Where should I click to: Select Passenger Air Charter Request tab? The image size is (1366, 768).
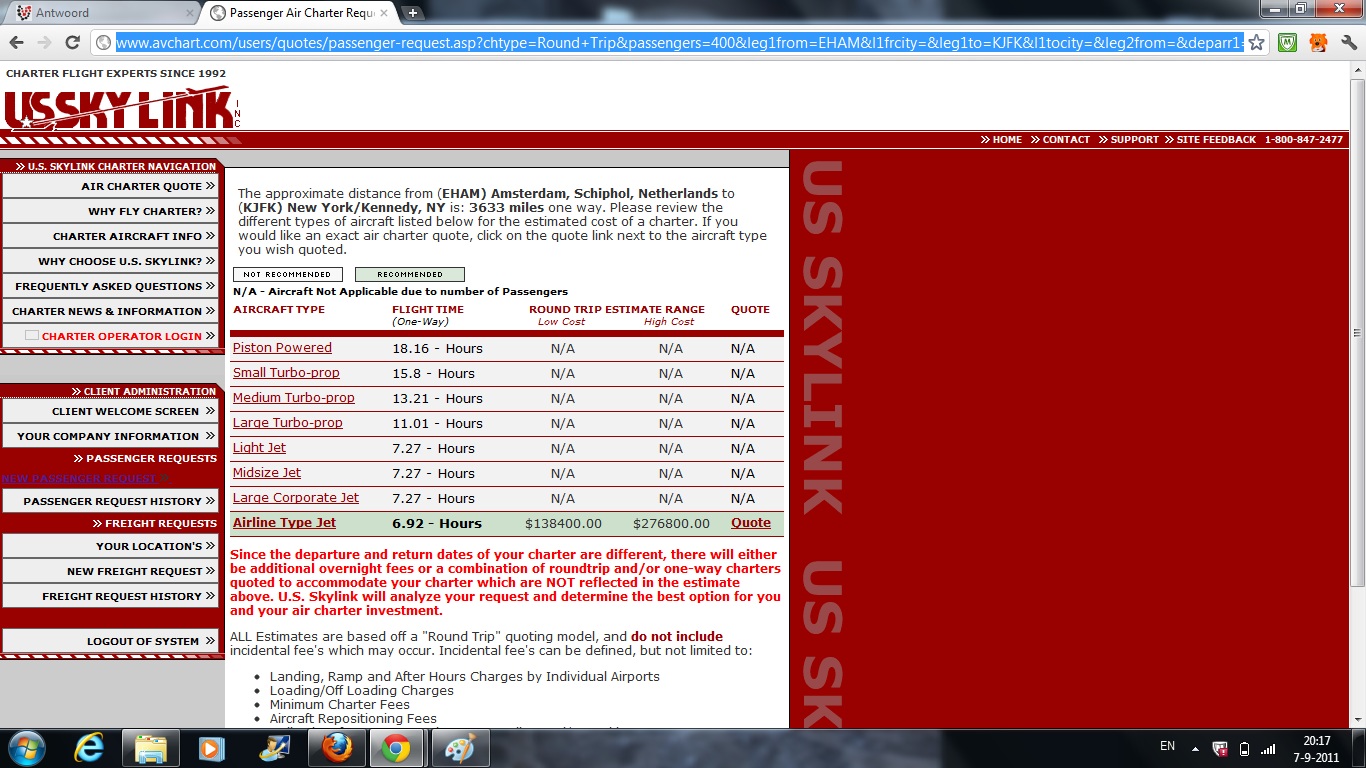click(300, 13)
